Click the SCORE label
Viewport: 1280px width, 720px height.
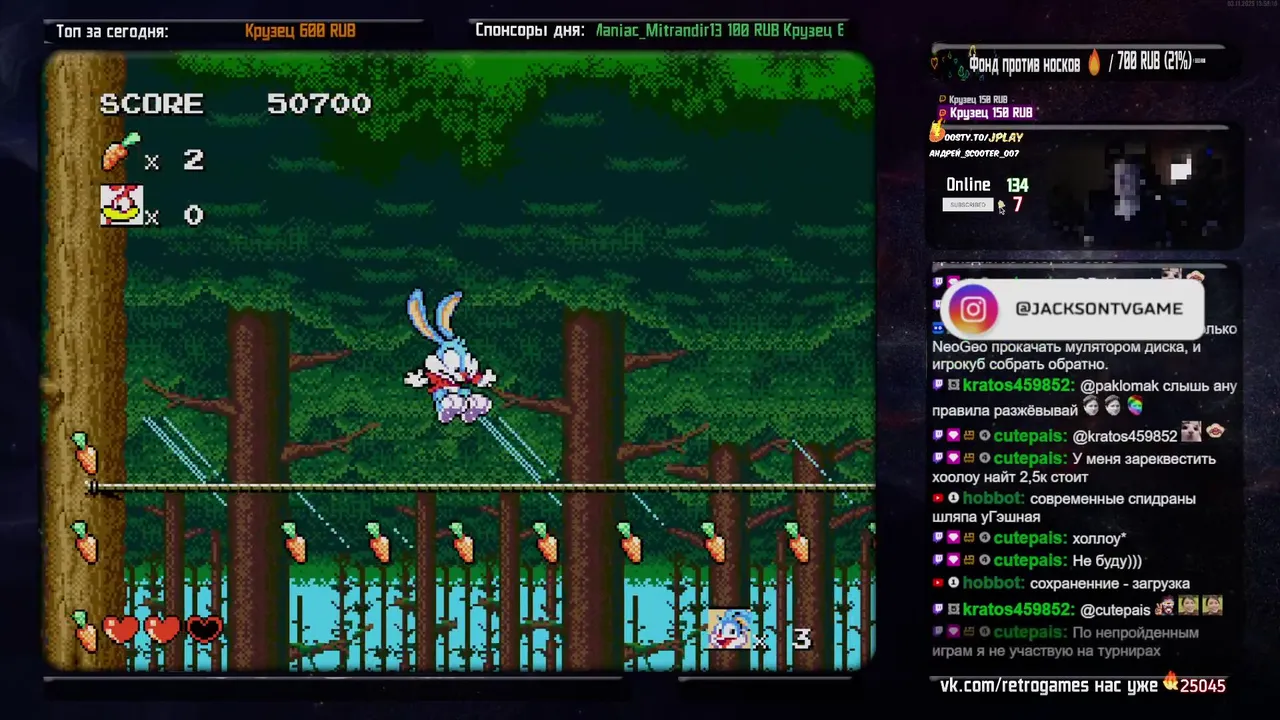point(151,104)
